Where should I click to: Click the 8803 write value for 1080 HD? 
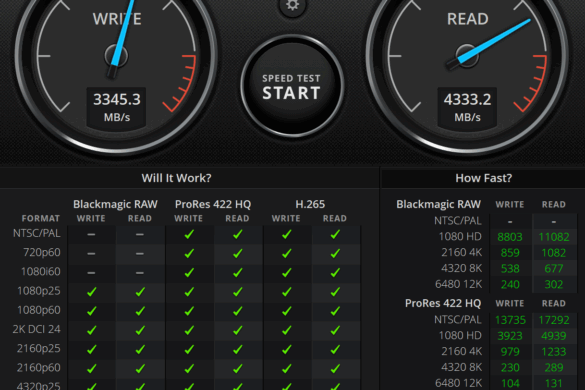click(x=510, y=237)
